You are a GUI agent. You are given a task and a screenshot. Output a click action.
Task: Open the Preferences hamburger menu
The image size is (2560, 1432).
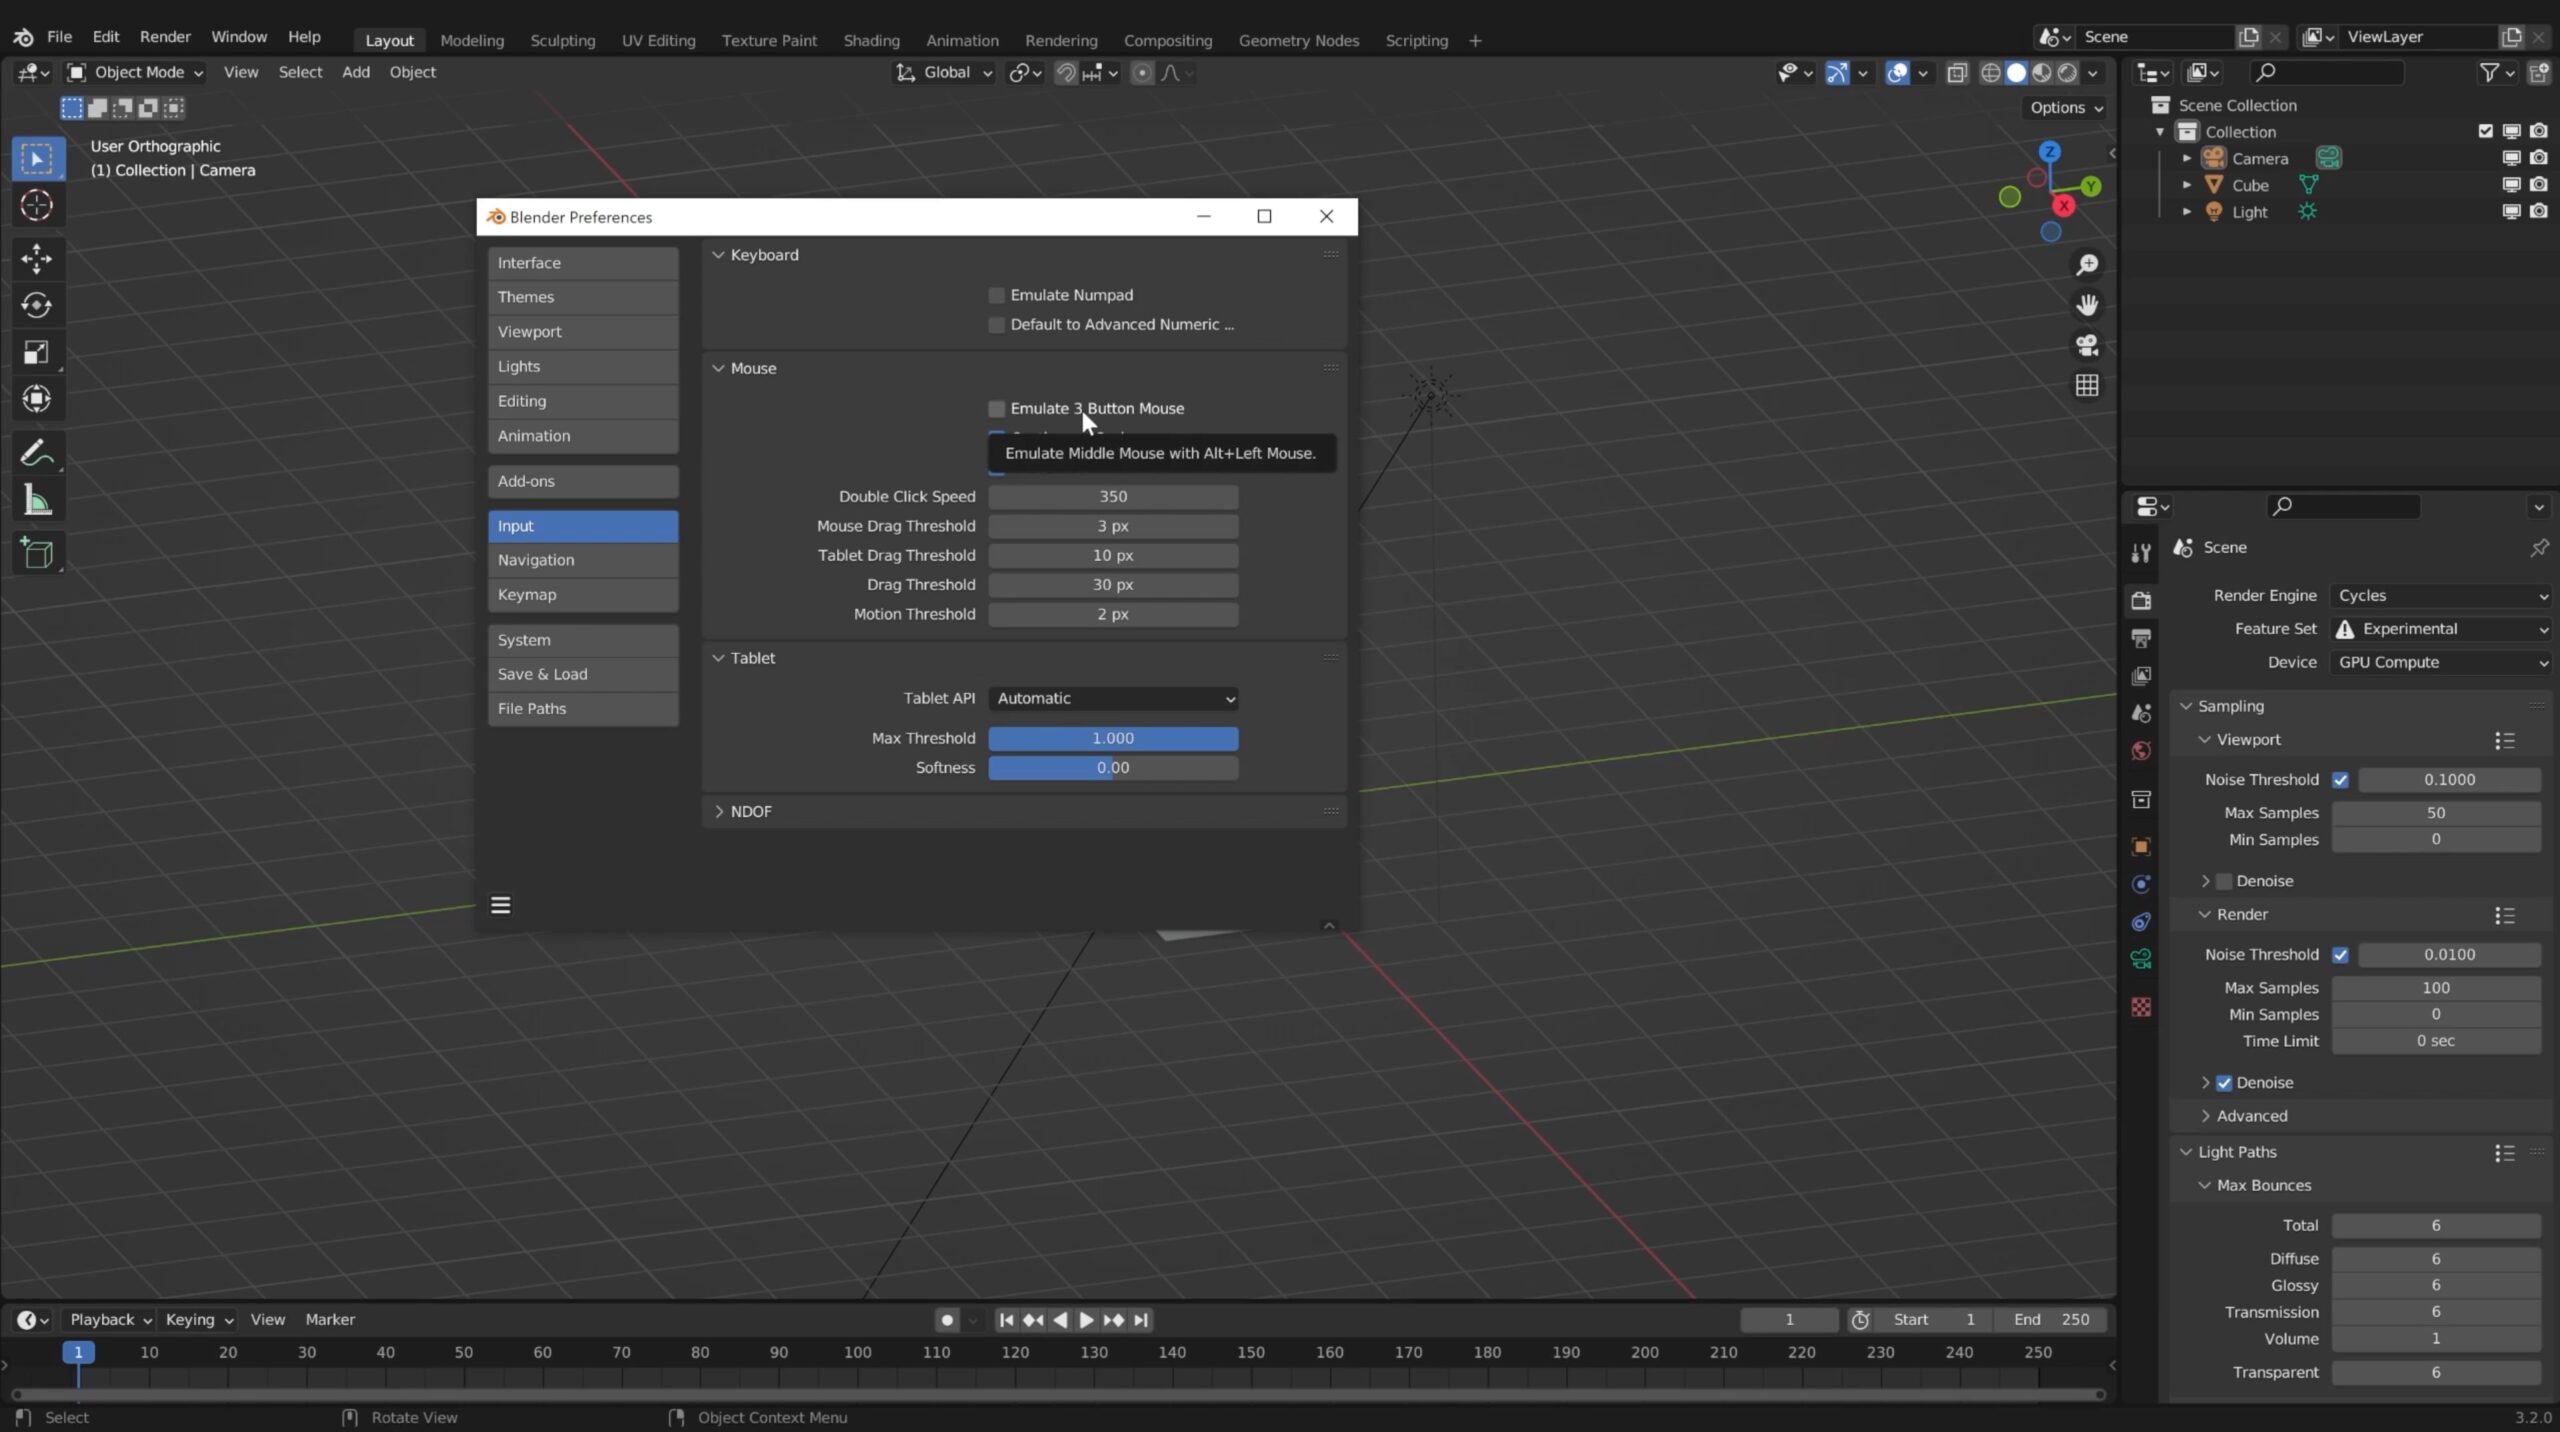[x=501, y=905]
